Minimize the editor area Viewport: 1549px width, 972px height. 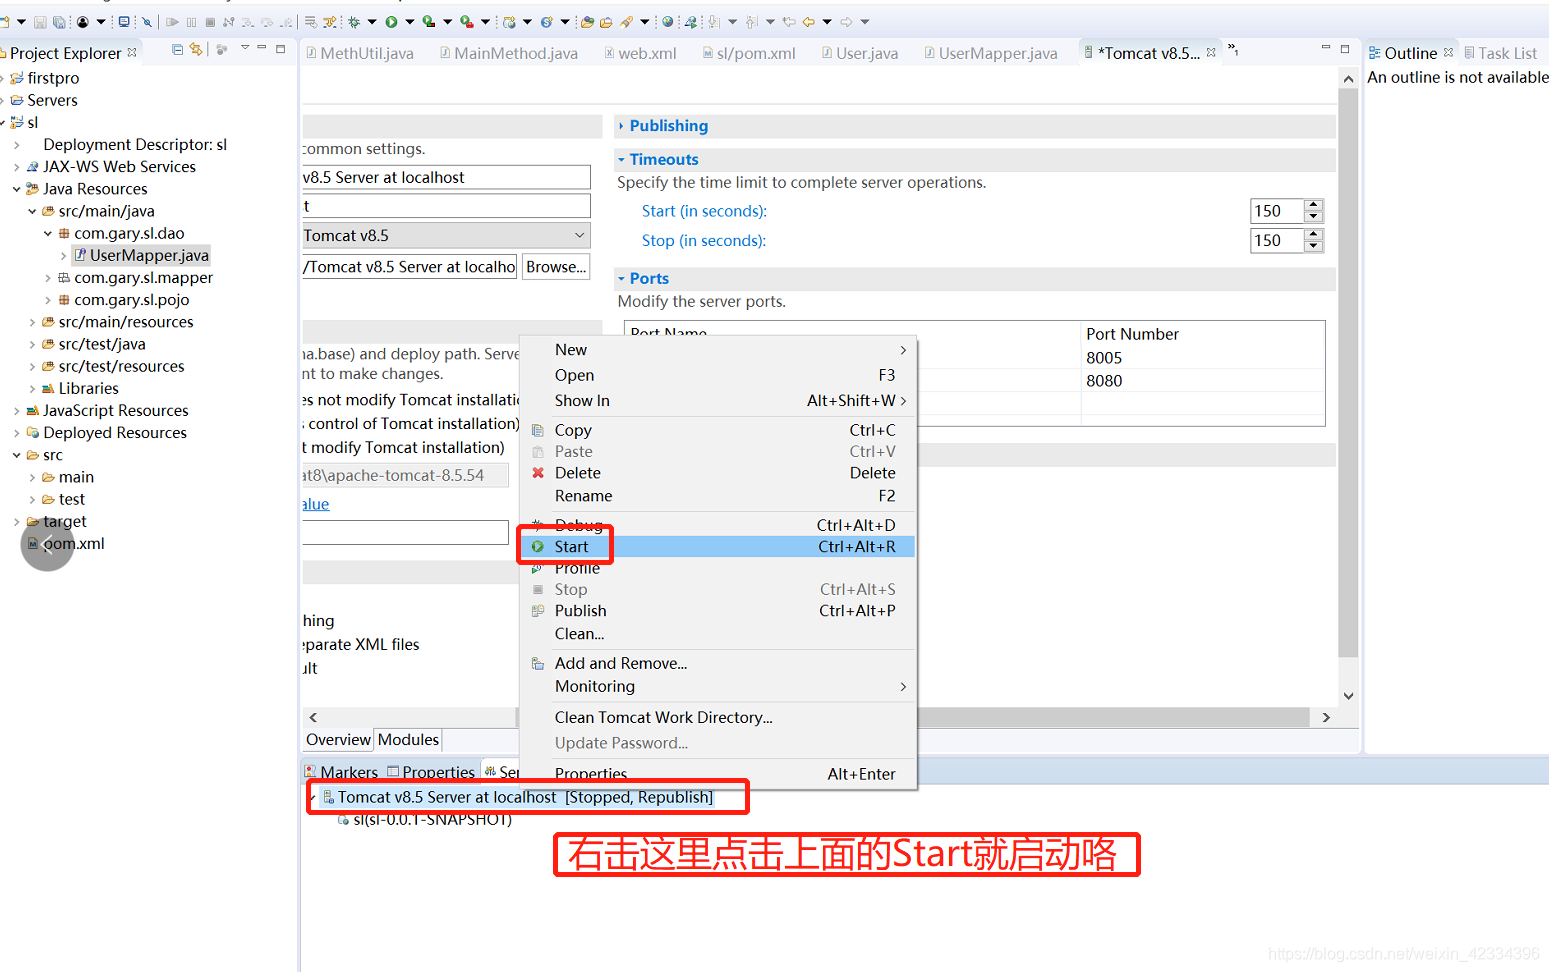pyautogui.click(x=1326, y=49)
